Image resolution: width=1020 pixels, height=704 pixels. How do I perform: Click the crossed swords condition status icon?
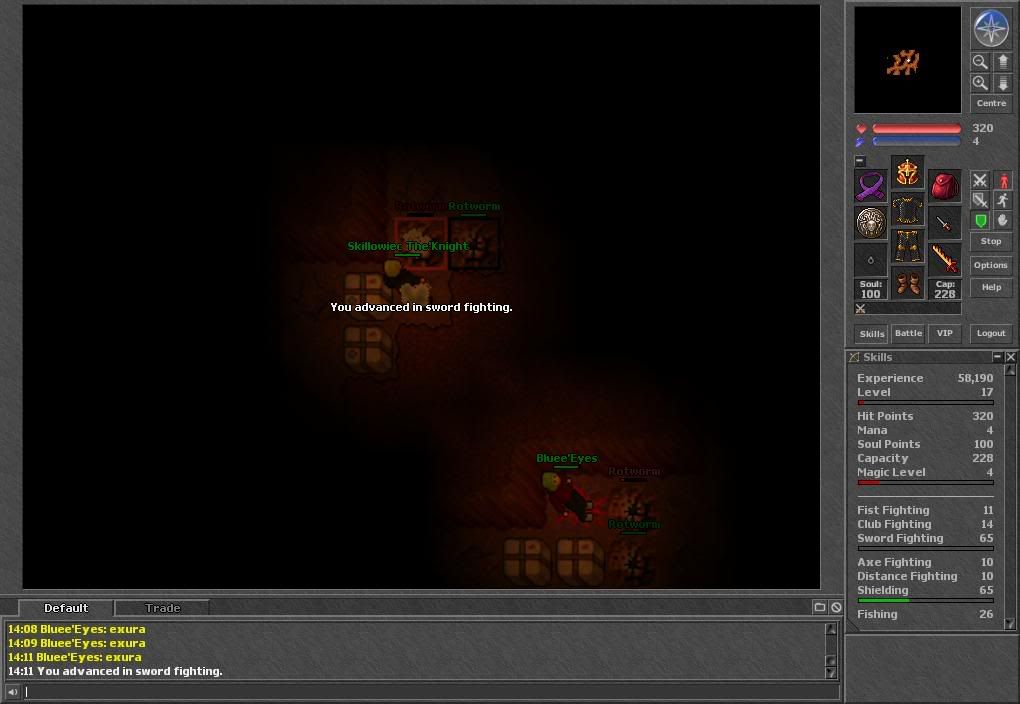click(860, 309)
